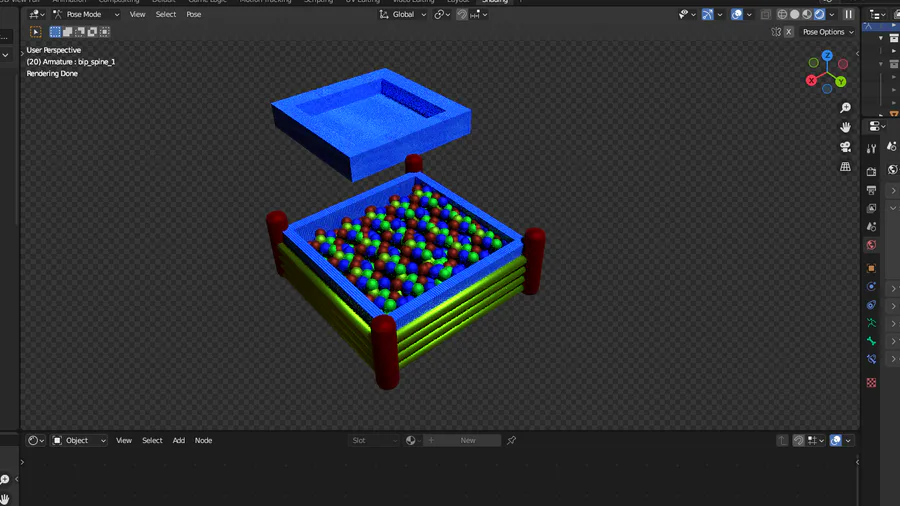Click the X axis on navigation gizmo

coord(811,81)
